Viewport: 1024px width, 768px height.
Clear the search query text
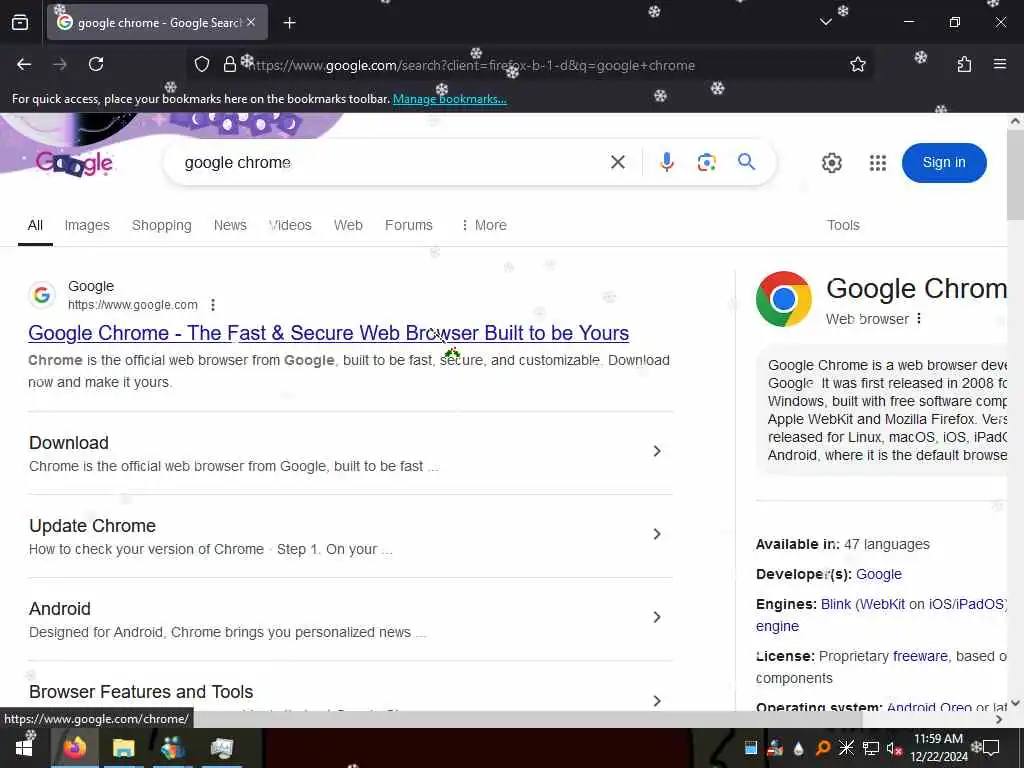point(618,162)
